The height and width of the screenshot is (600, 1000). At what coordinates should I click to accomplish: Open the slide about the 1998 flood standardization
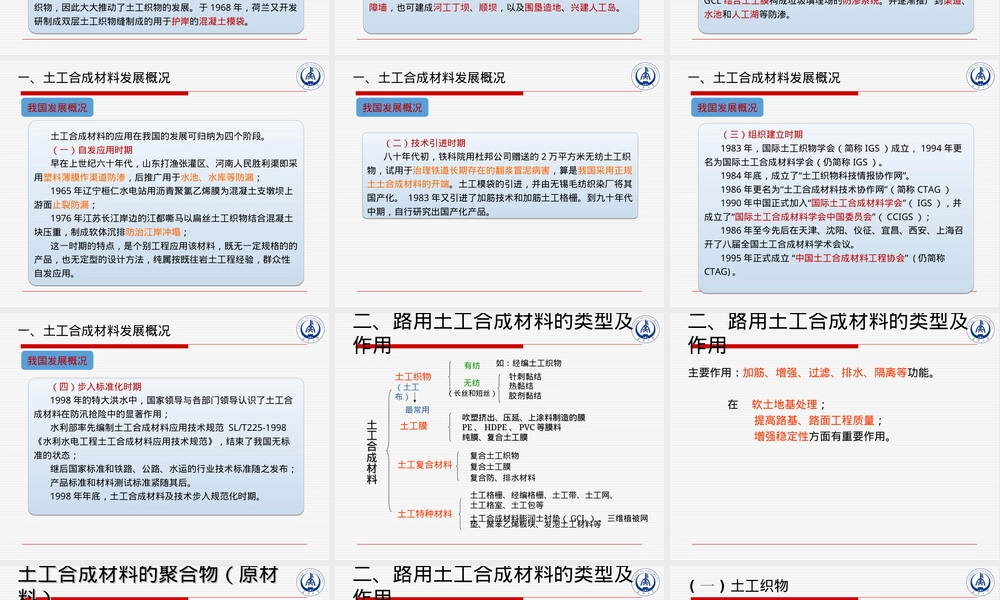tap(165, 435)
